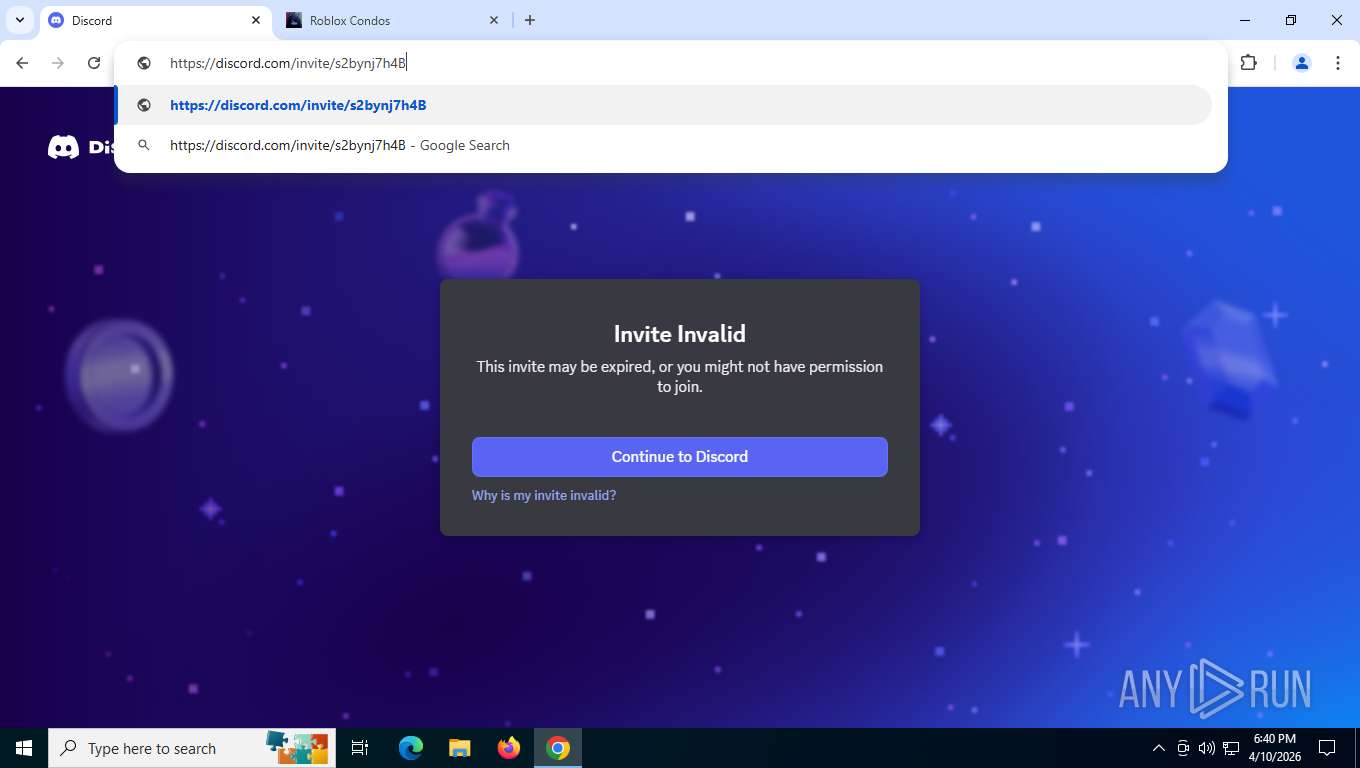Click the Meet Now camera tray icon
Image resolution: width=1360 pixels, height=768 pixels.
(1183, 748)
